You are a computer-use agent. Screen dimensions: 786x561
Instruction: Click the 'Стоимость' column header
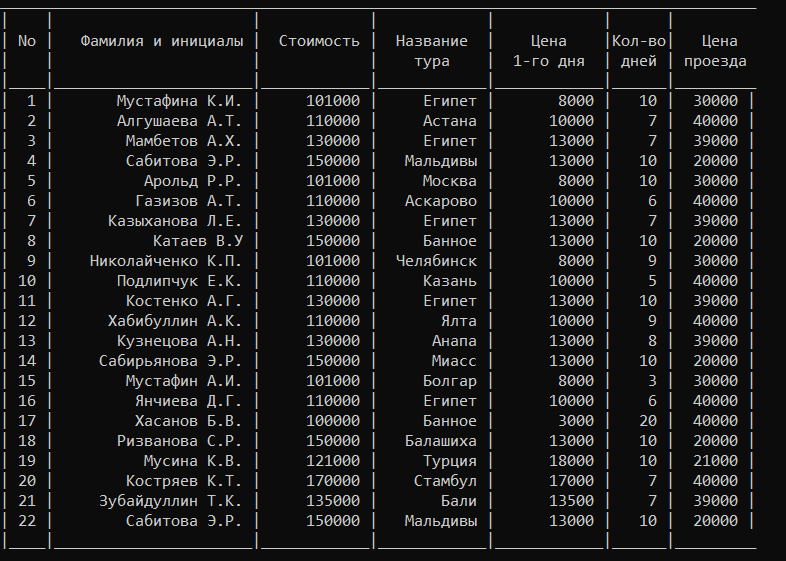point(319,41)
